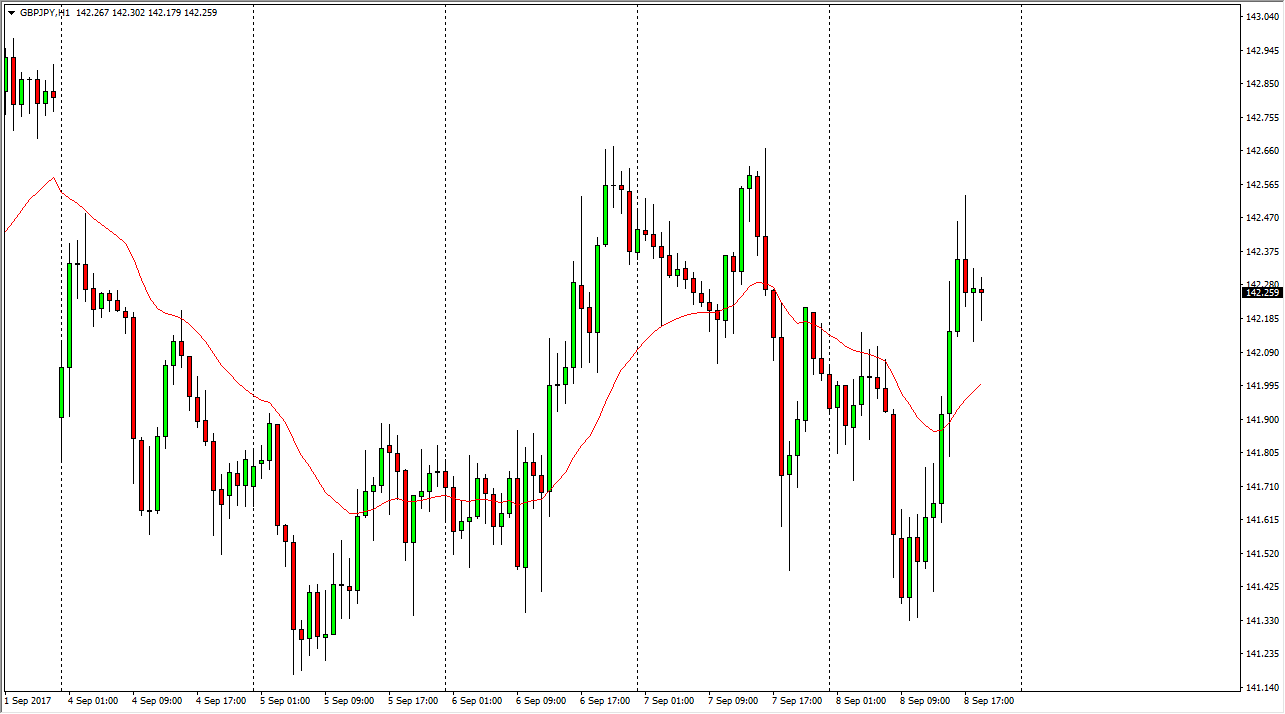Click the 143.040 price scale label
This screenshot has width=1285, height=714.
(1261, 17)
